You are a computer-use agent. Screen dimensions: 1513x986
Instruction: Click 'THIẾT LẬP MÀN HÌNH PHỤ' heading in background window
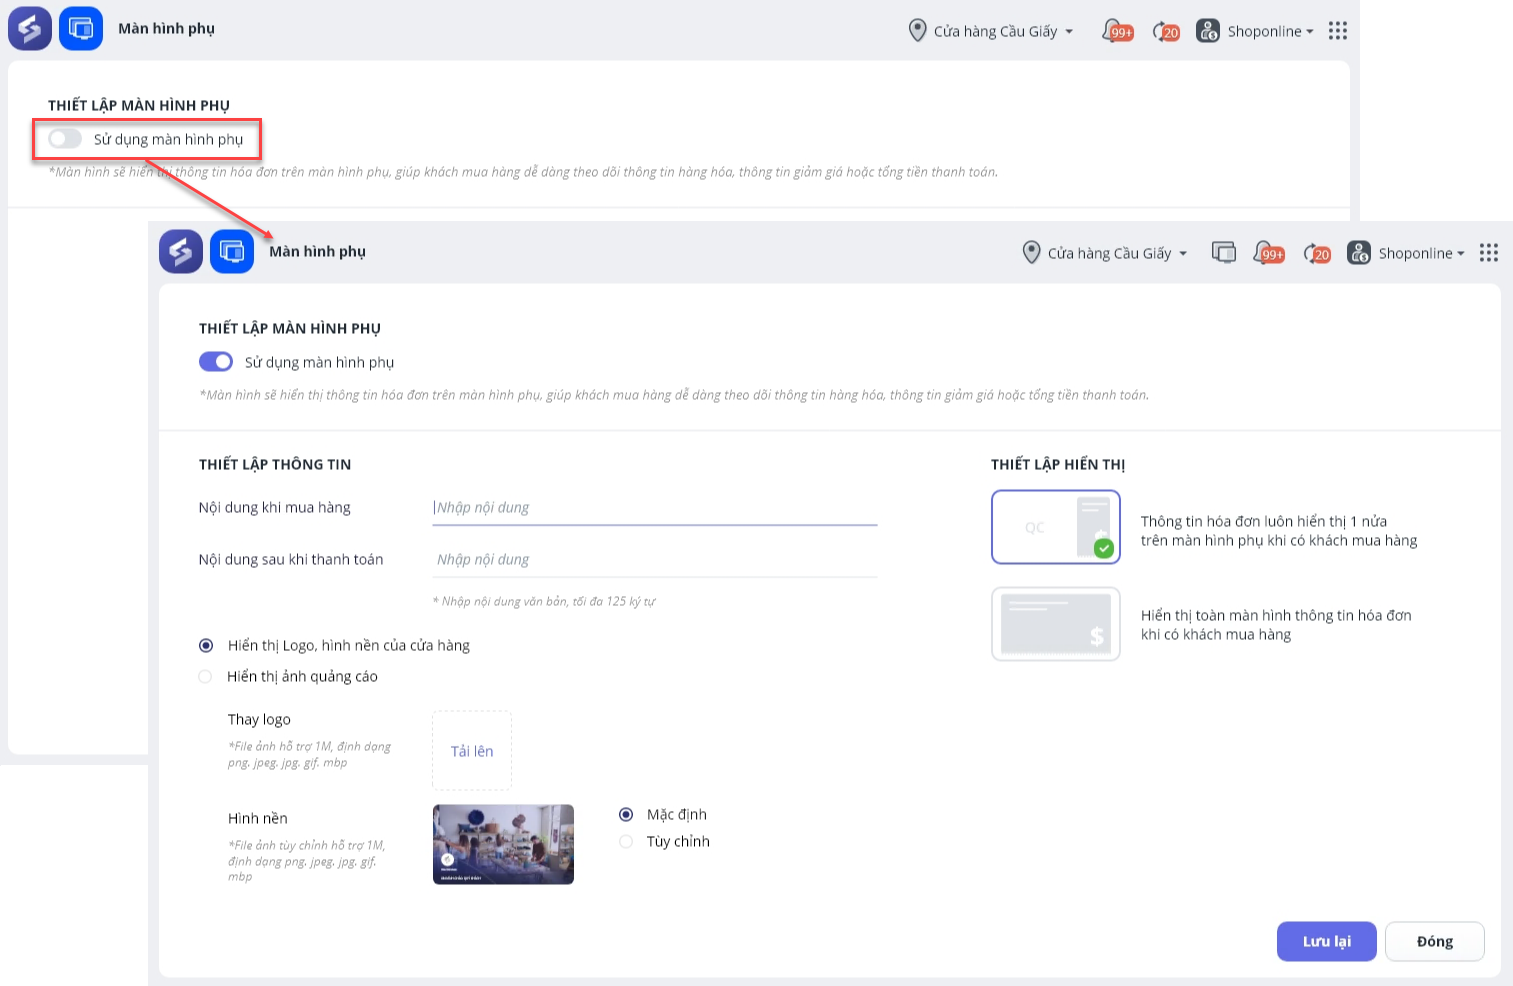click(139, 105)
